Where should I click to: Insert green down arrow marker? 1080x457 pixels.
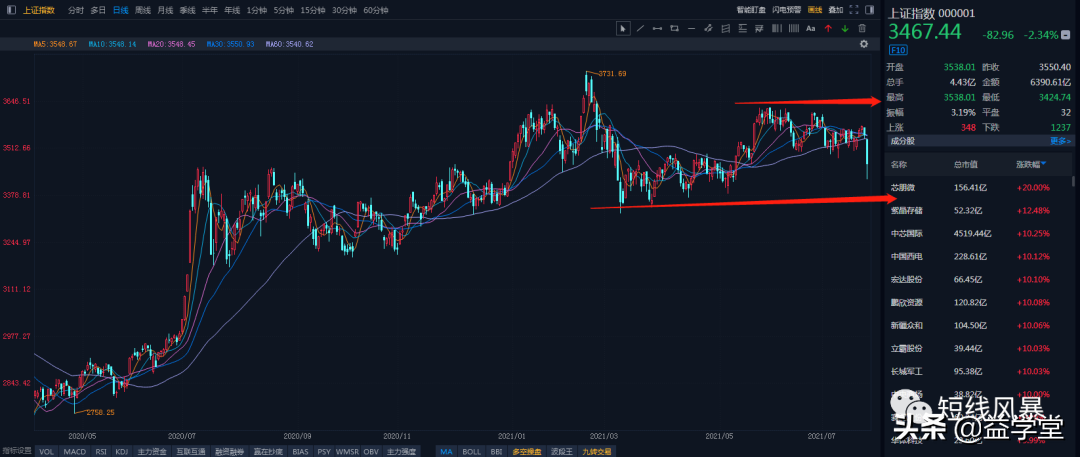pos(845,28)
